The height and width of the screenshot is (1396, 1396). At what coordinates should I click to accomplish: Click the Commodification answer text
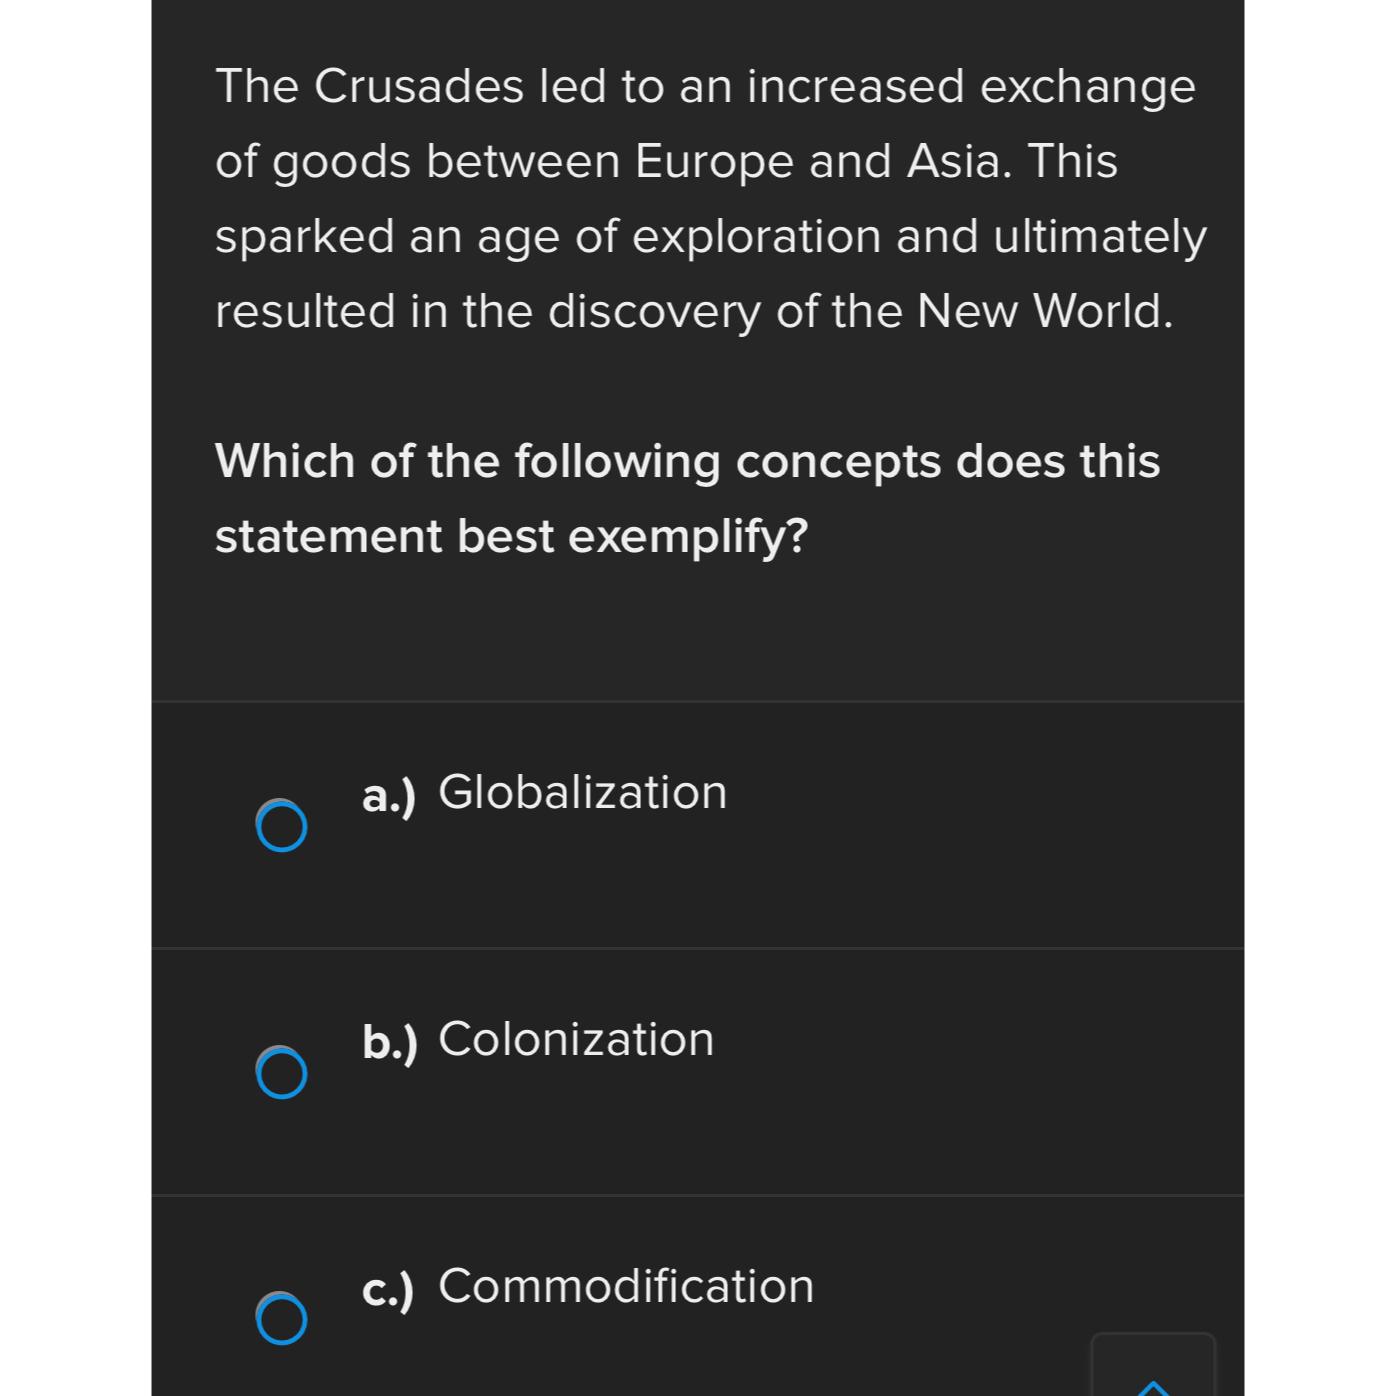click(625, 1287)
